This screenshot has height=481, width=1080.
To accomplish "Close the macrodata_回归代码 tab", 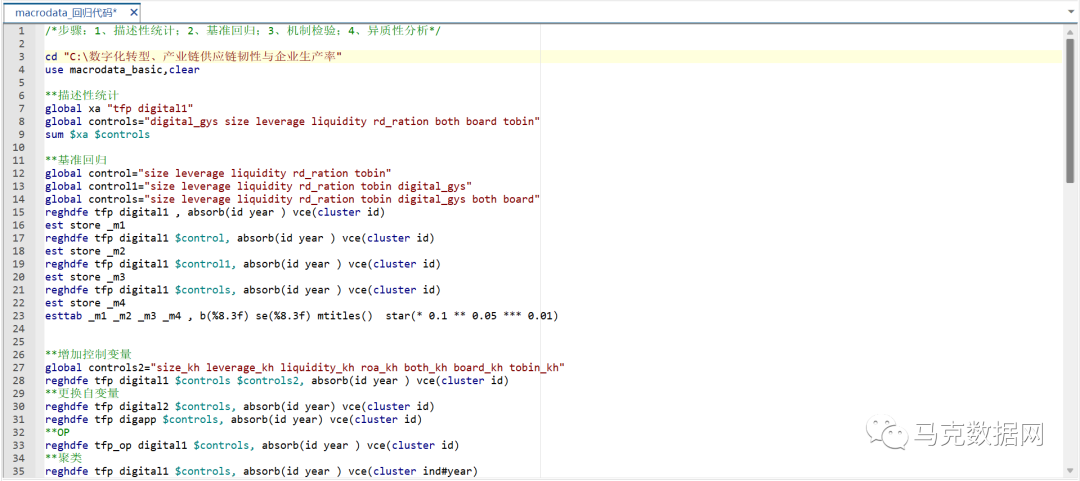I will 134,13.
